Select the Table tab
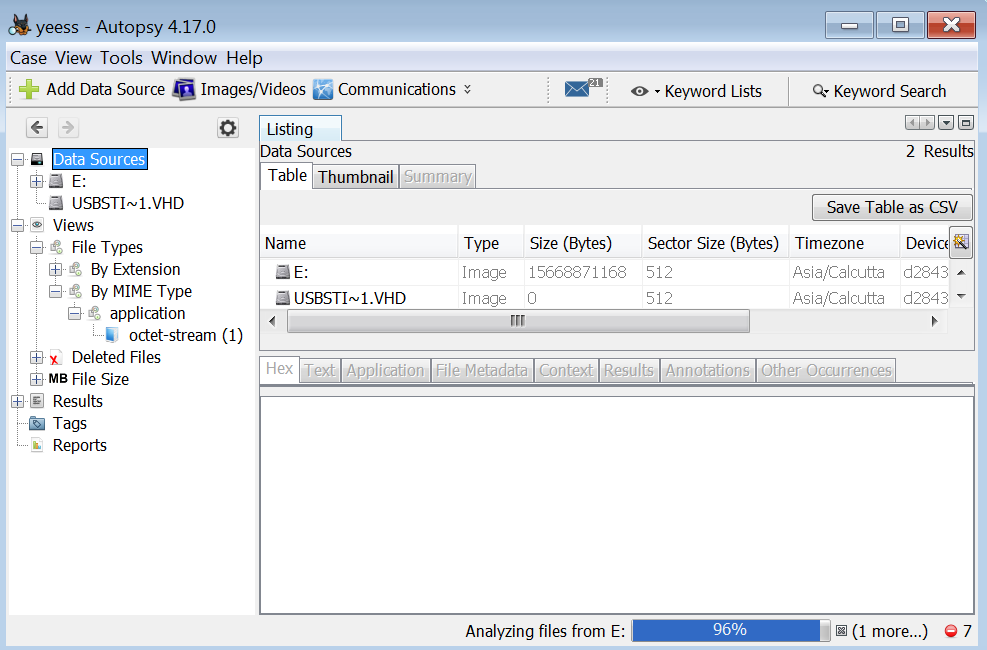987x650 pixels. tap(287, 176)
